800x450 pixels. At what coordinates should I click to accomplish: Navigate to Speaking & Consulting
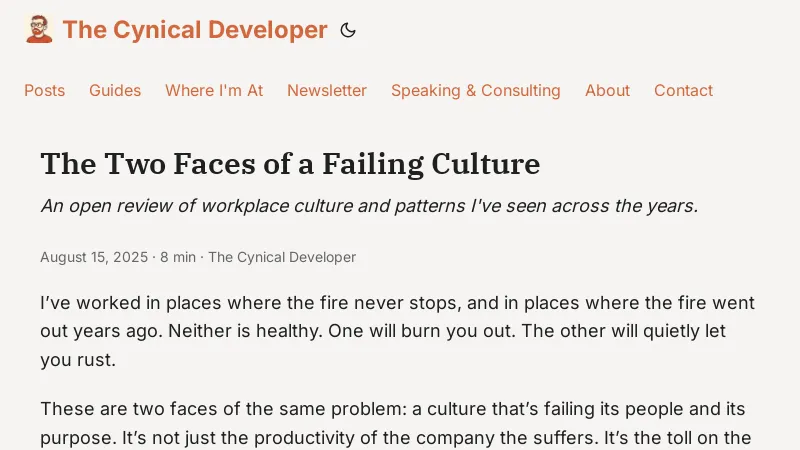pyautogui.click(x=476, y=90)
